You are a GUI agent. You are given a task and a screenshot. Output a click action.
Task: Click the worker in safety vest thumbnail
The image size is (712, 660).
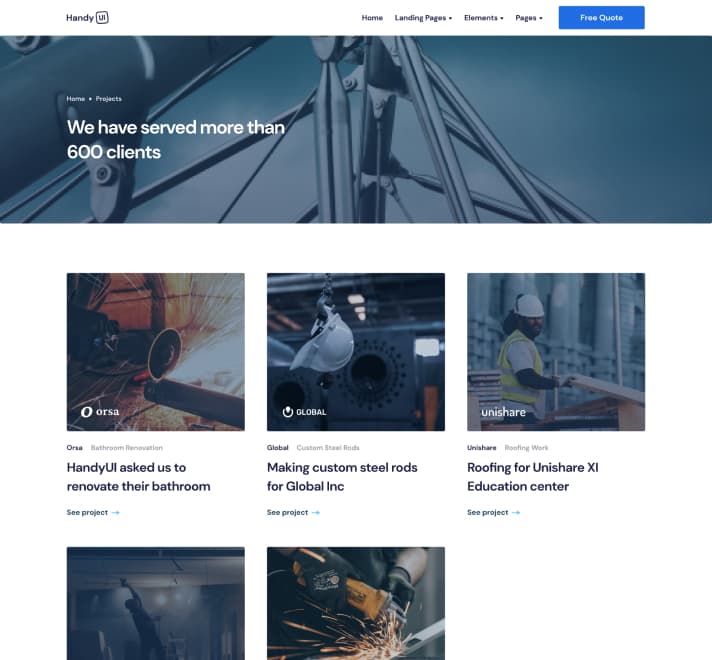pyautogui.click(x=555, y=340)
